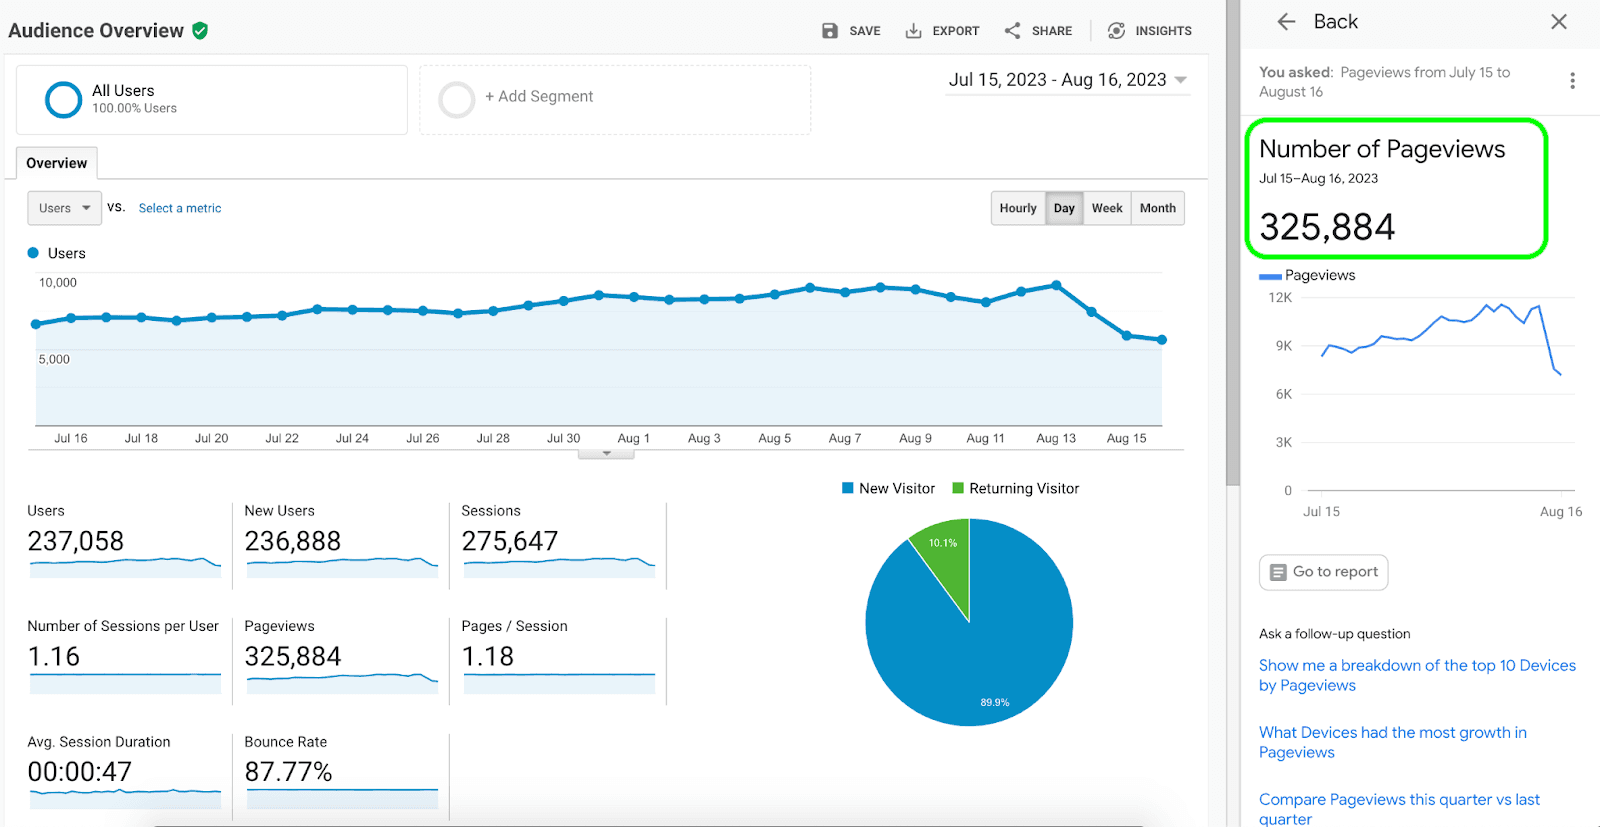Screen dimensions: 1600x827
Task: Switch chart to Hourly view
Action: (1018, 208)
